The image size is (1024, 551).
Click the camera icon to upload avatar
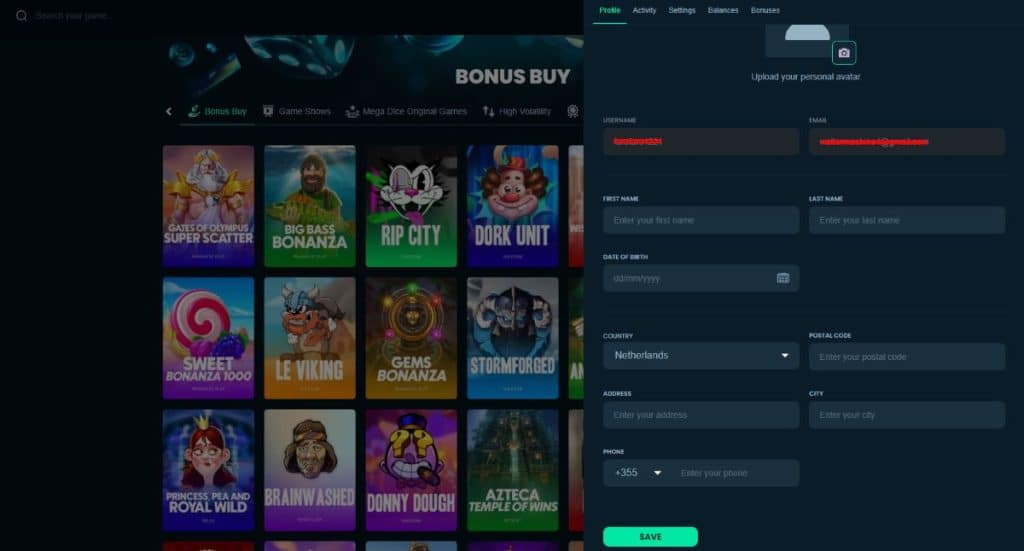844,53
